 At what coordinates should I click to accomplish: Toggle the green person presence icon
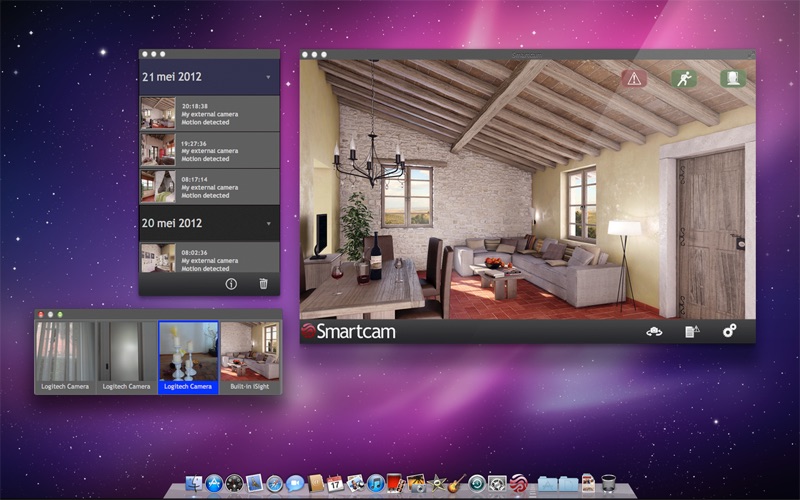click(734, 78)
